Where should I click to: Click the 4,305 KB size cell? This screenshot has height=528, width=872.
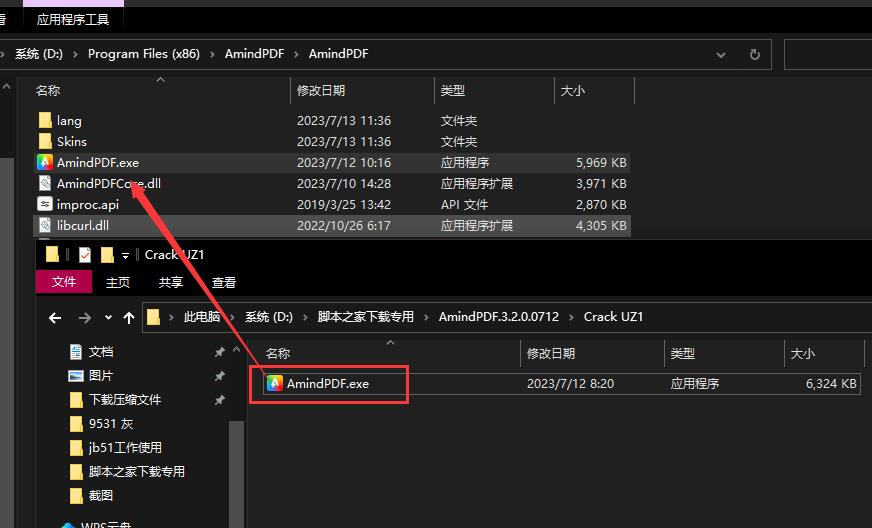tap(601, 226)
